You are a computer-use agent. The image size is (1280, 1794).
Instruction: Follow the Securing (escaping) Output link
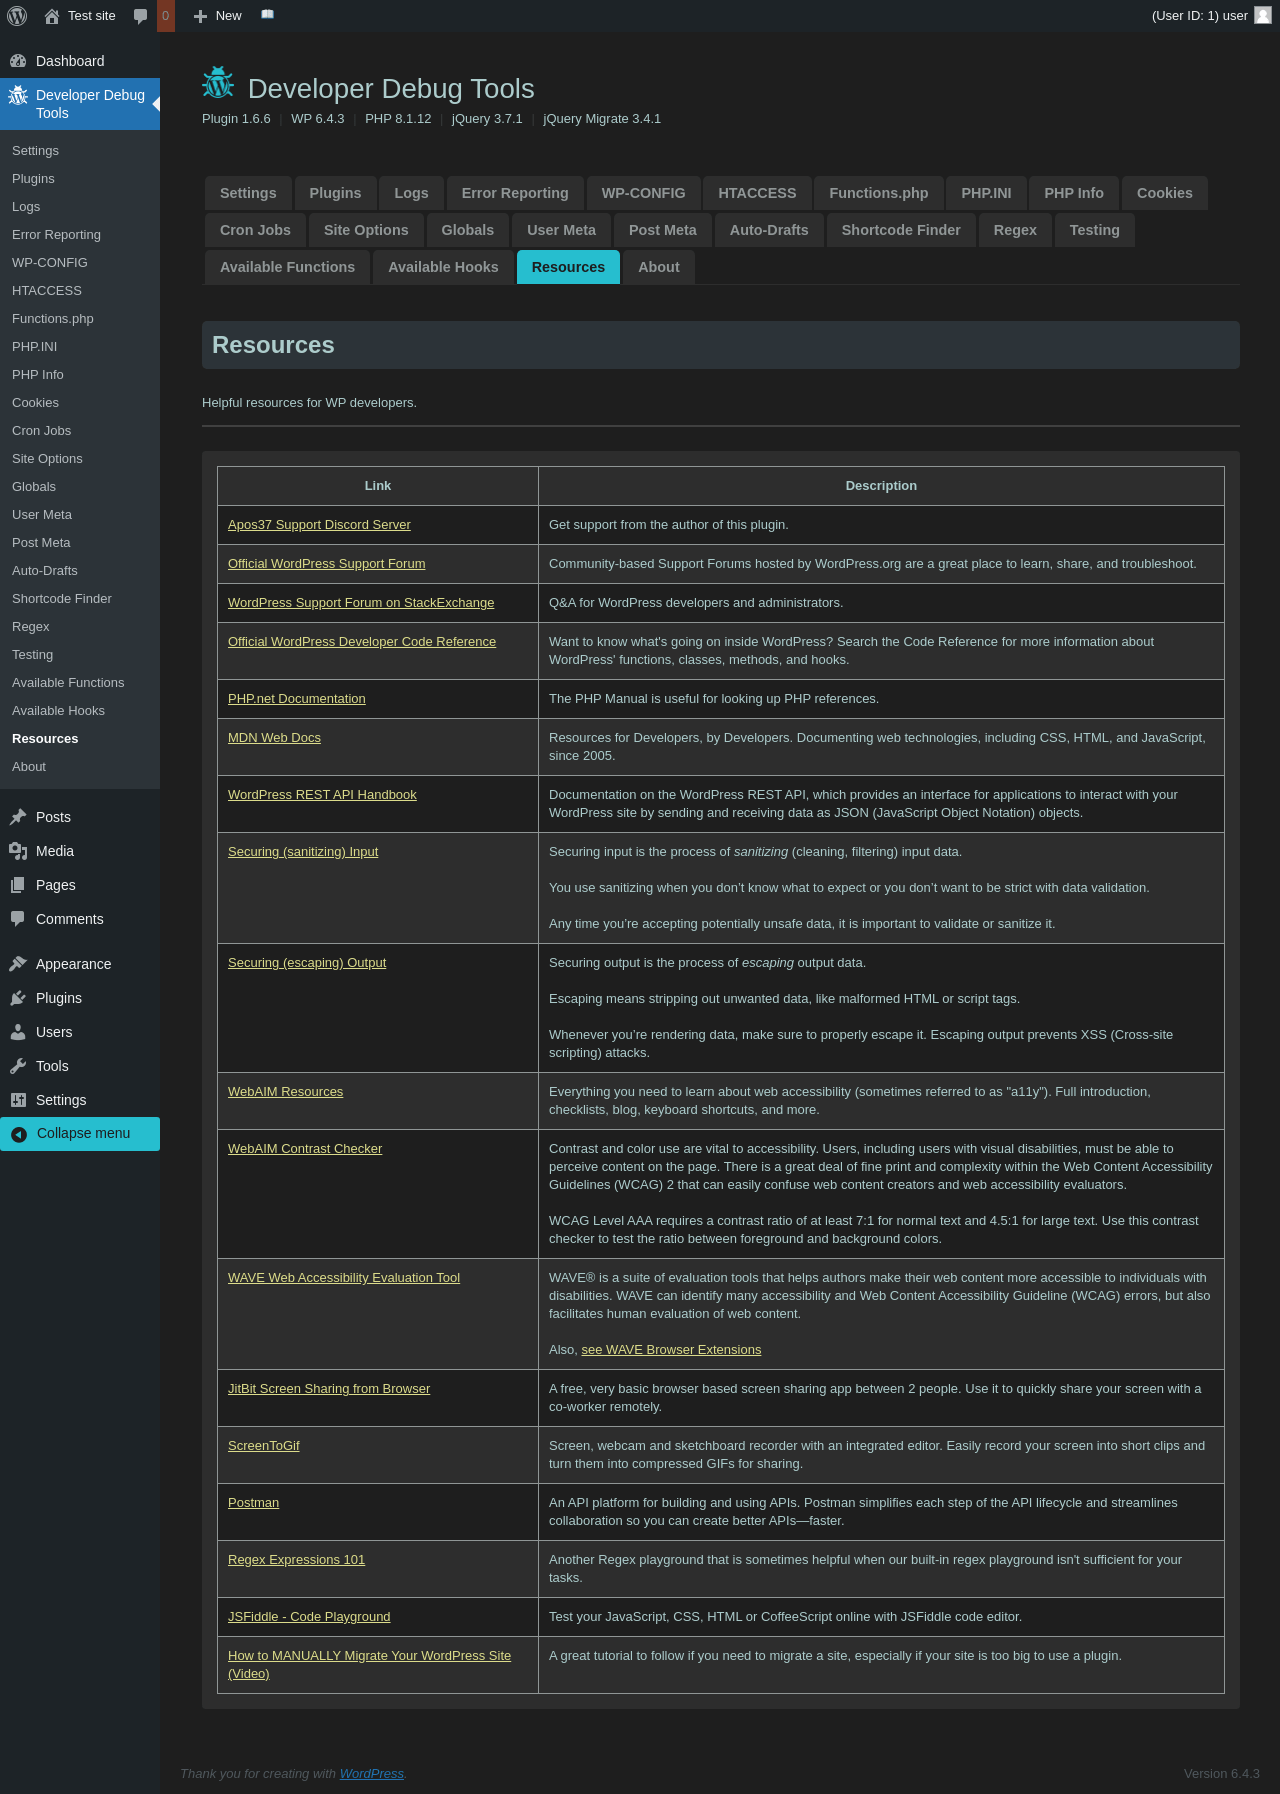coord(307,963)
